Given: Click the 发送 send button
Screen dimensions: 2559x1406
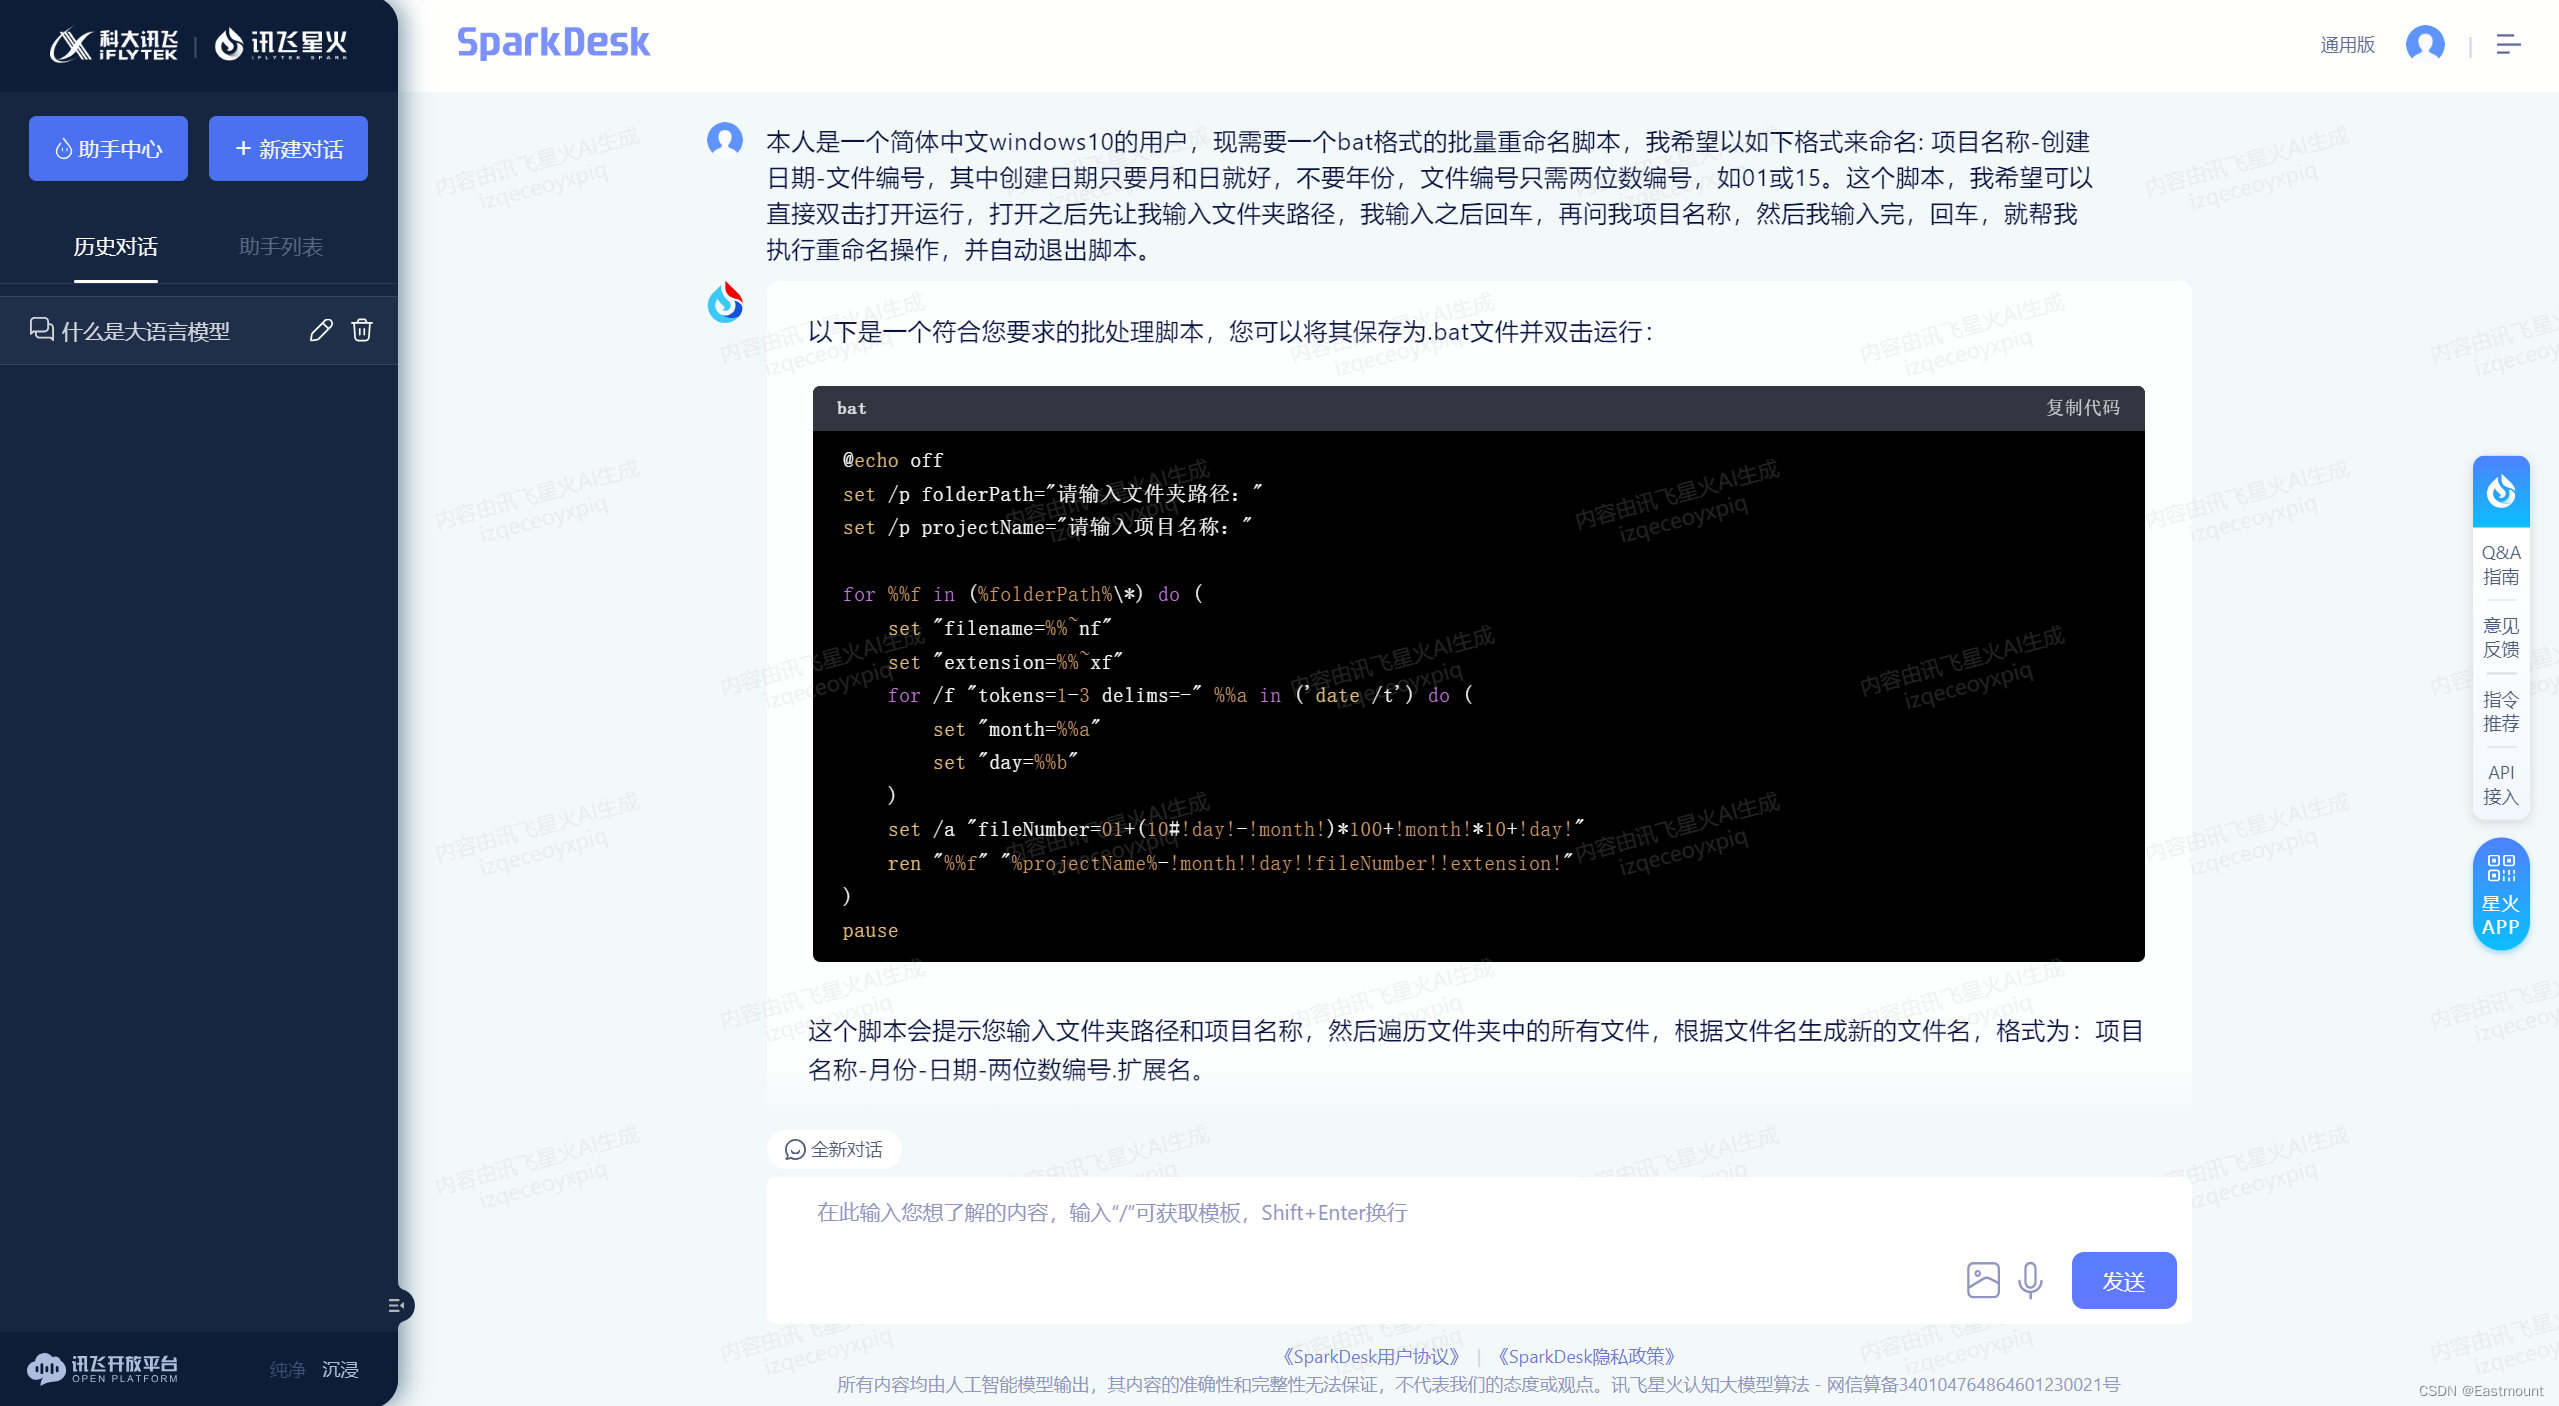Looking at the screenshot, I should point(2123,1281).
